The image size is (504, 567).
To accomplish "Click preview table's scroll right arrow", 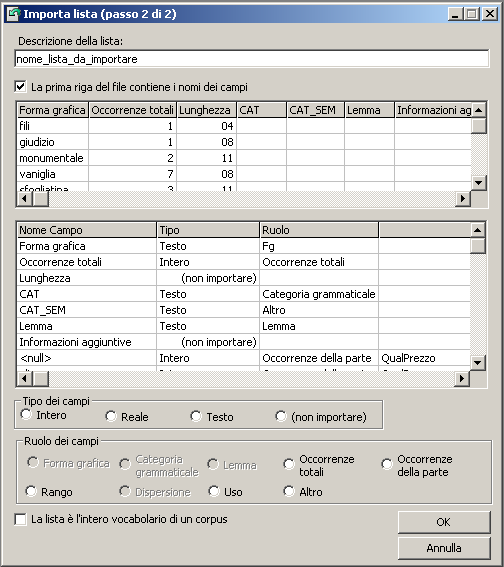I will [463, 199].
